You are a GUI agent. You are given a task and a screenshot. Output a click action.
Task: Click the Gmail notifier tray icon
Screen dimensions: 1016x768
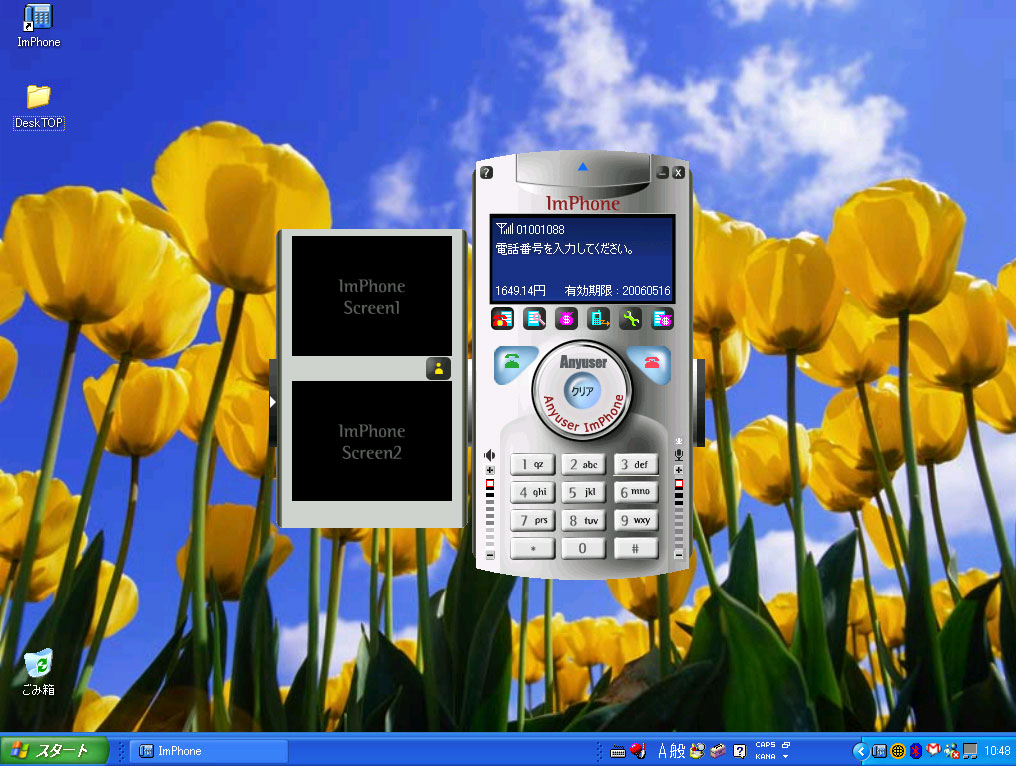tap(933, 751)
